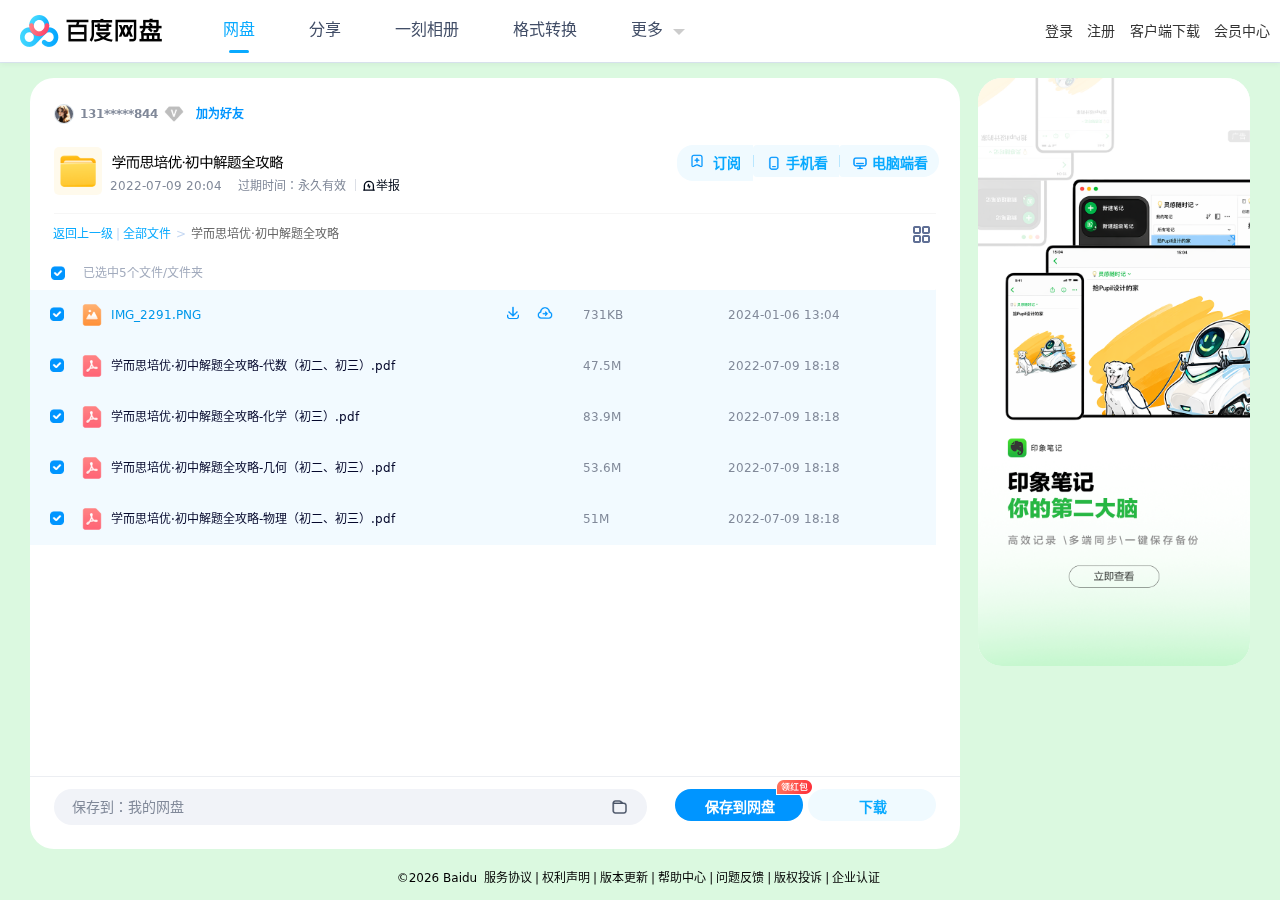Click 手机看 to view on phone
This screenshot has width=1280, height=900.
tap(797, 163)
